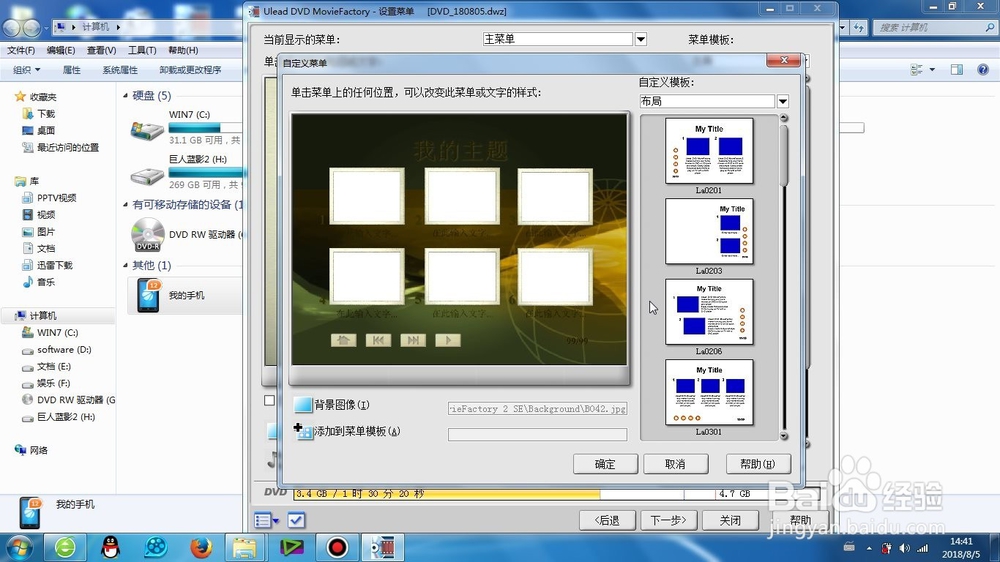The width and height of the screenshot is (1000, 562).
Task: Toggle the Explorer preview pane icon
Action: [957, 70]
